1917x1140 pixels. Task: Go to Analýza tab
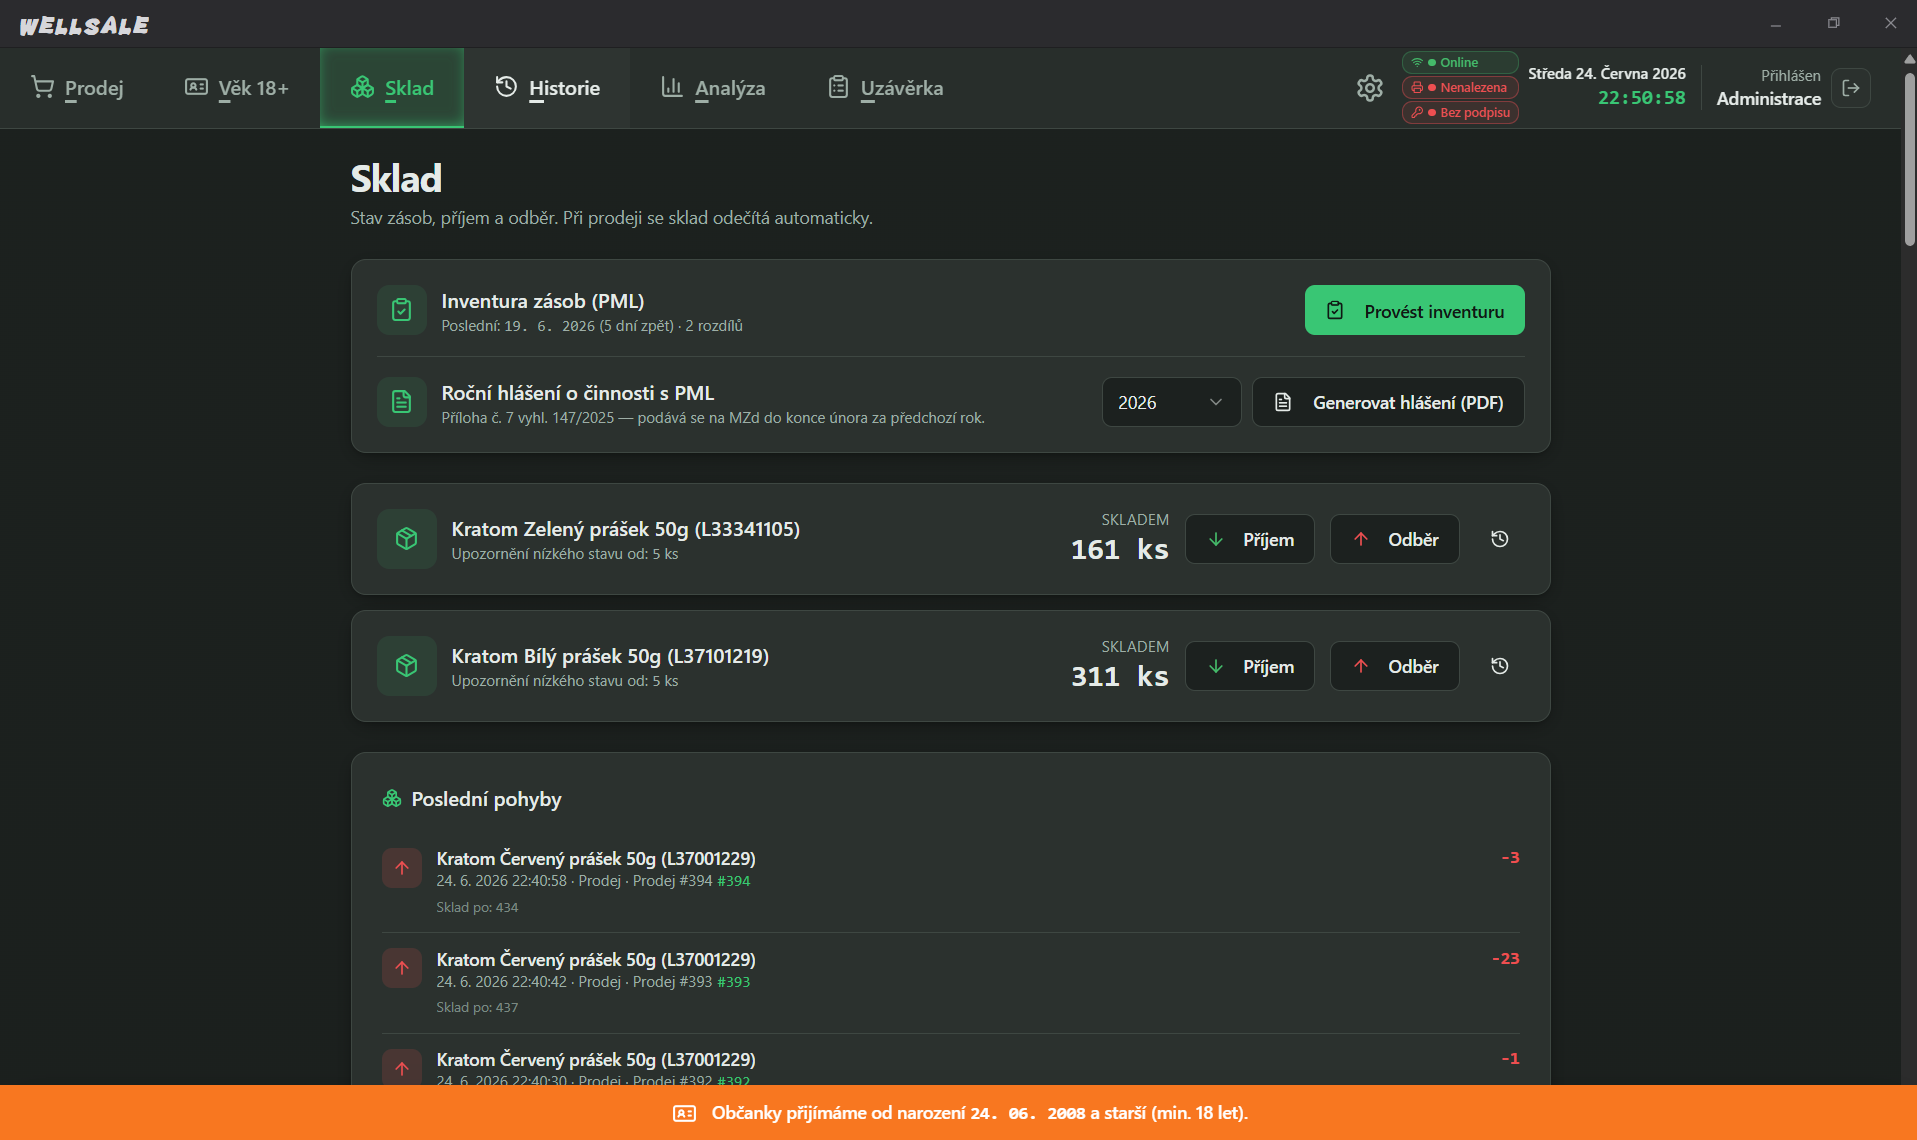713,88
